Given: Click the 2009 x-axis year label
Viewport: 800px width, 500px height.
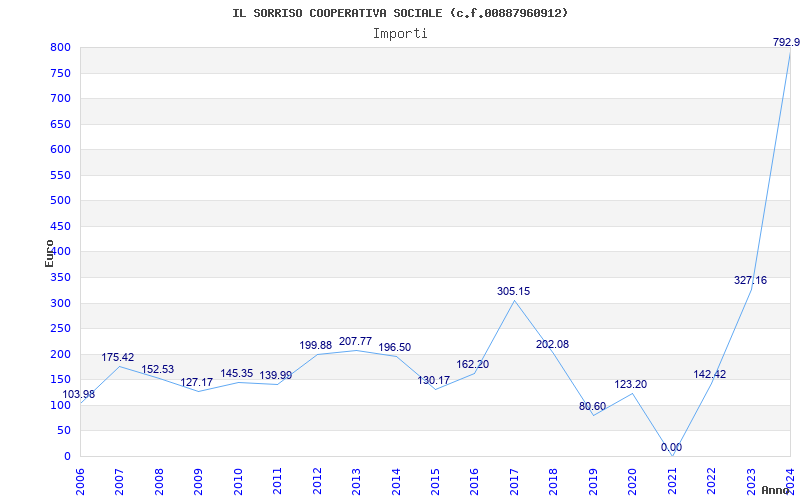Looking at the screenshot, I should coord(198,482).
